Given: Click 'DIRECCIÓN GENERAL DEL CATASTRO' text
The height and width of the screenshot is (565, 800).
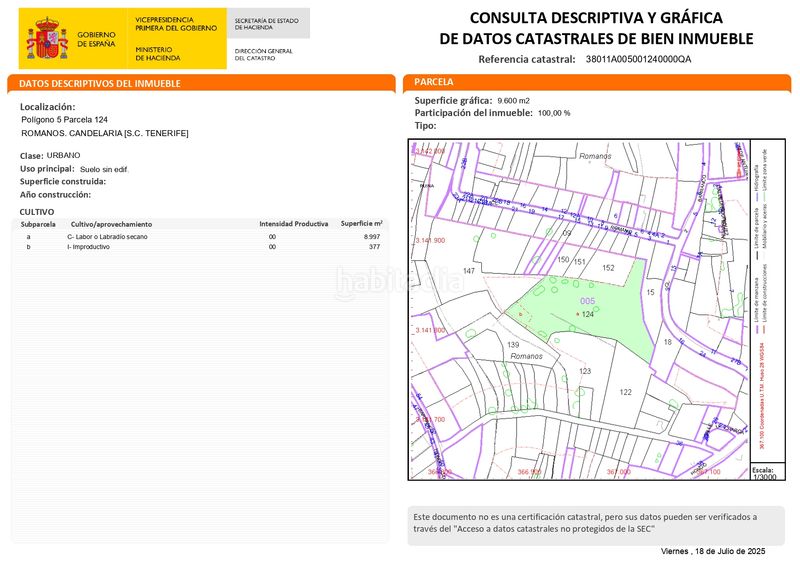Looking at the screenshot, I should click(x=264, y=55).
